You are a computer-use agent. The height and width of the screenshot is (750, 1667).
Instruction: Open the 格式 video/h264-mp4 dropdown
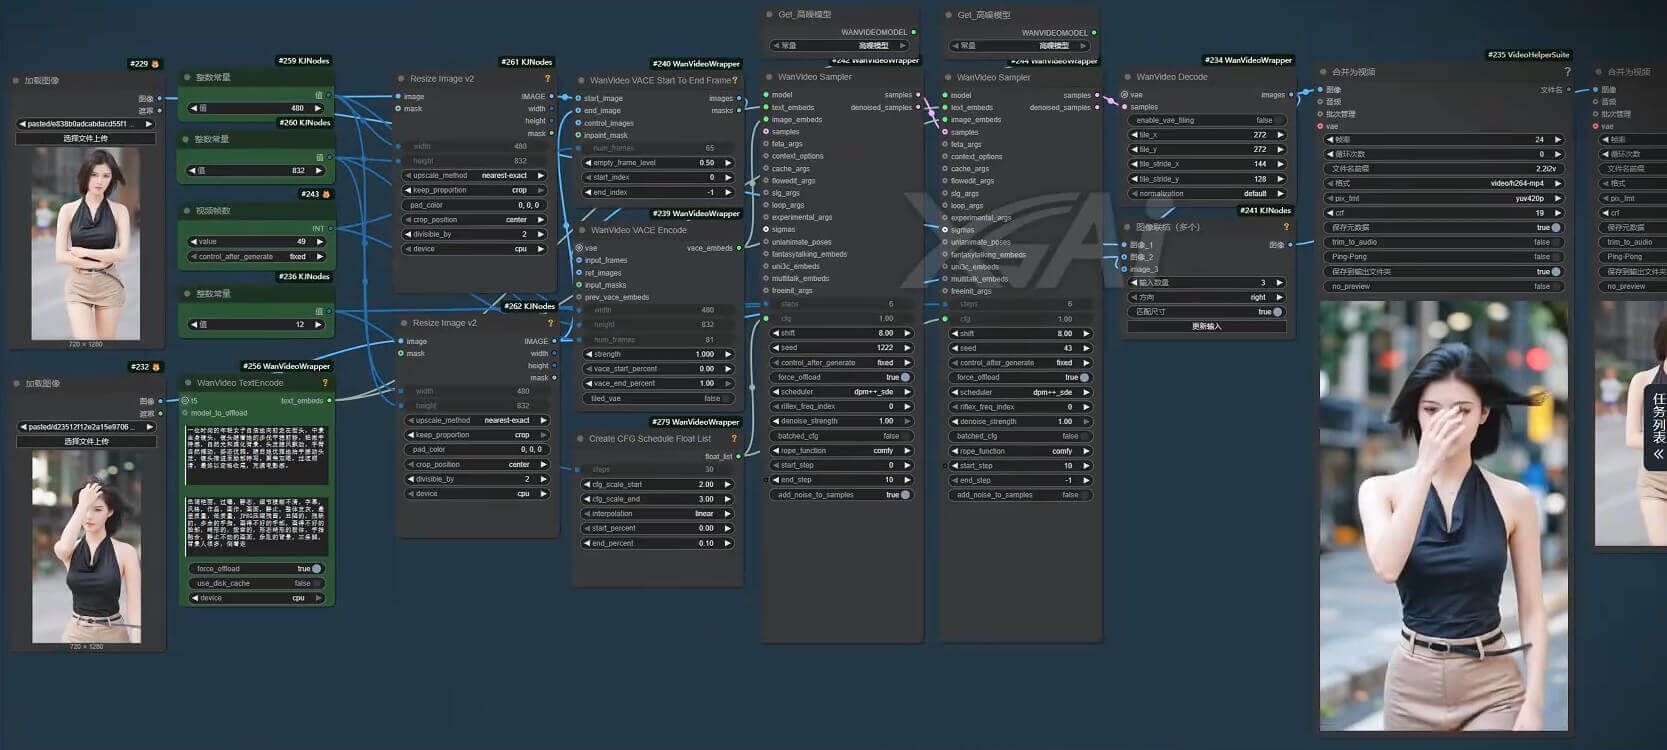click(x=1443, y=184)
